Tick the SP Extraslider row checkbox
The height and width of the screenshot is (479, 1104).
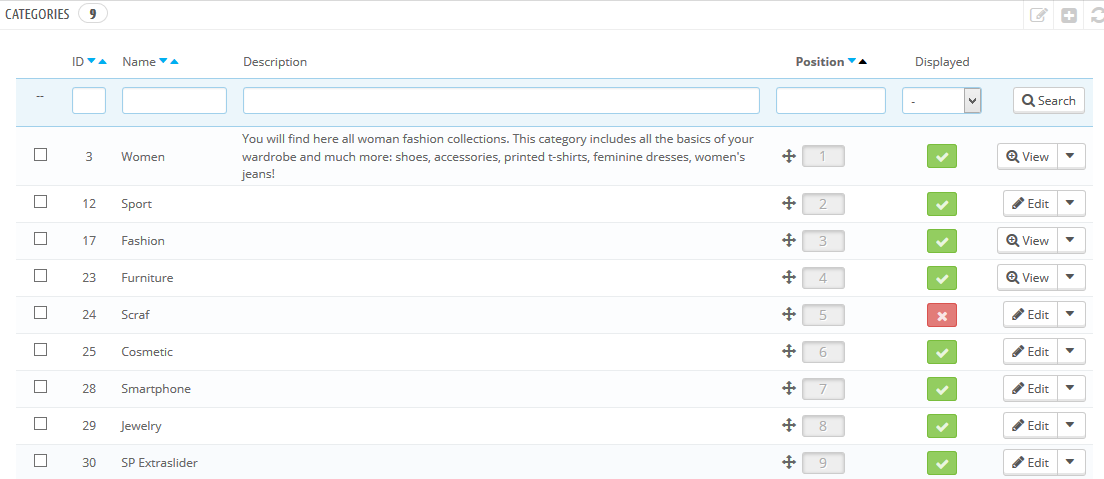41,461
